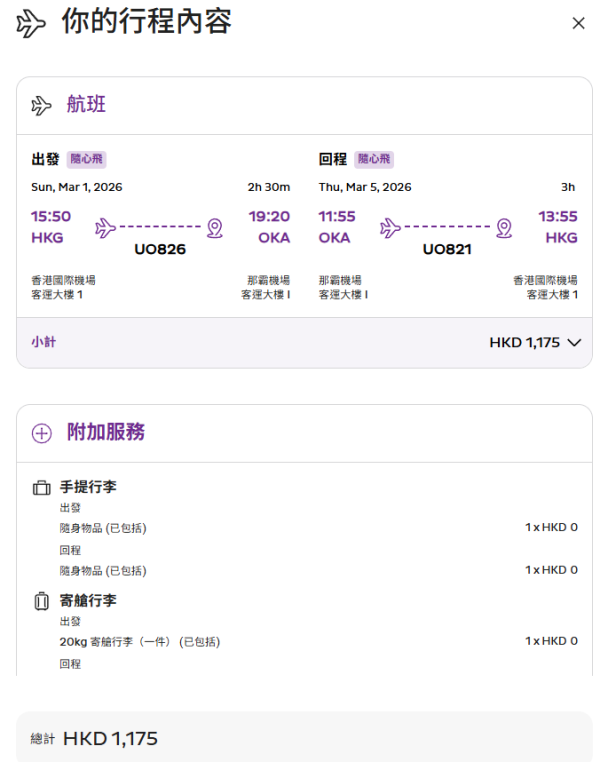Click the 2h 30m duration
The image size is (600, 762).
tap(269, 187)
